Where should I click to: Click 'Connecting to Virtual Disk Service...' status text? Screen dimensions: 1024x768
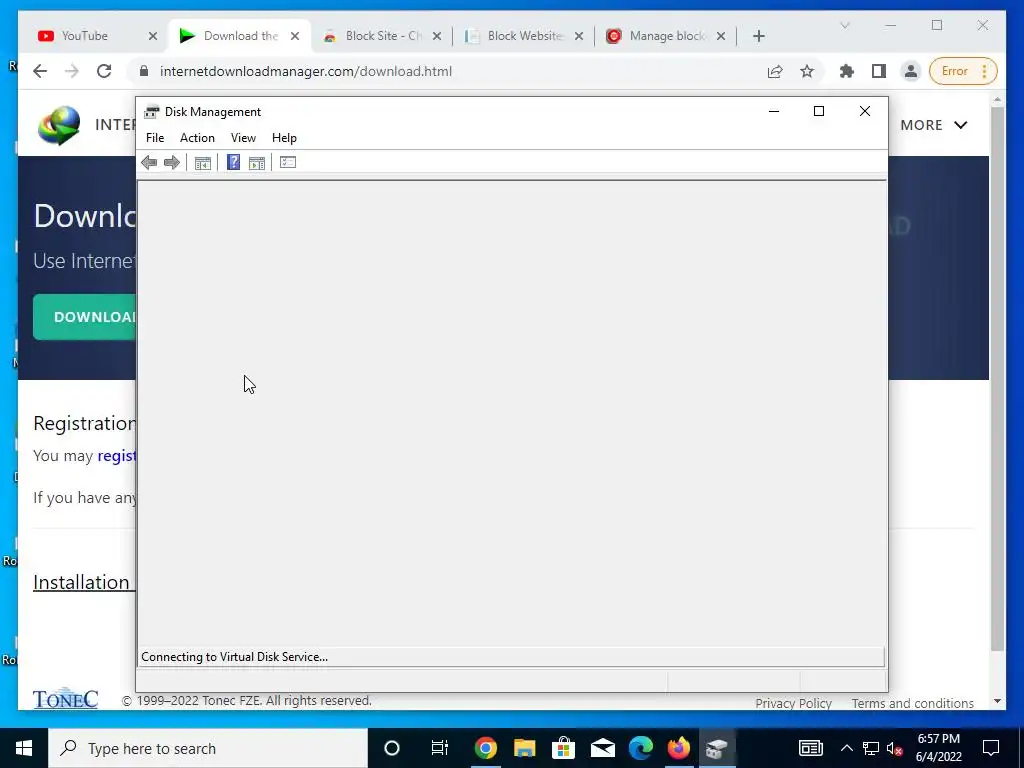[234, 657]
